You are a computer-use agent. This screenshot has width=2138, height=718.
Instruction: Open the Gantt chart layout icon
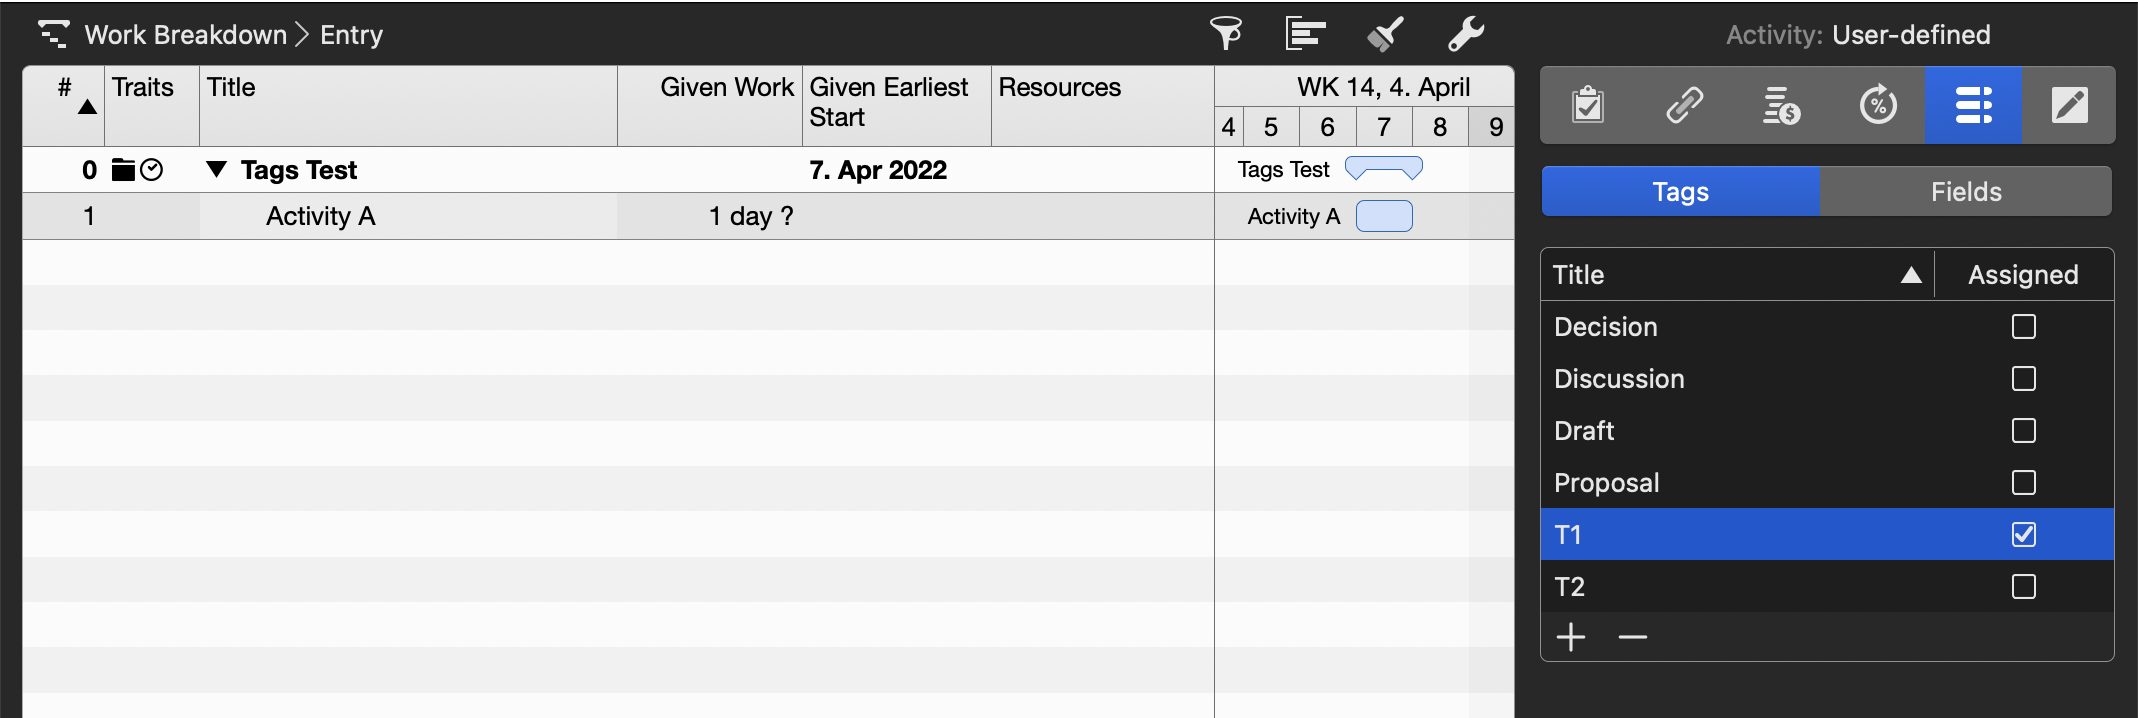(x=1305, y=34)
